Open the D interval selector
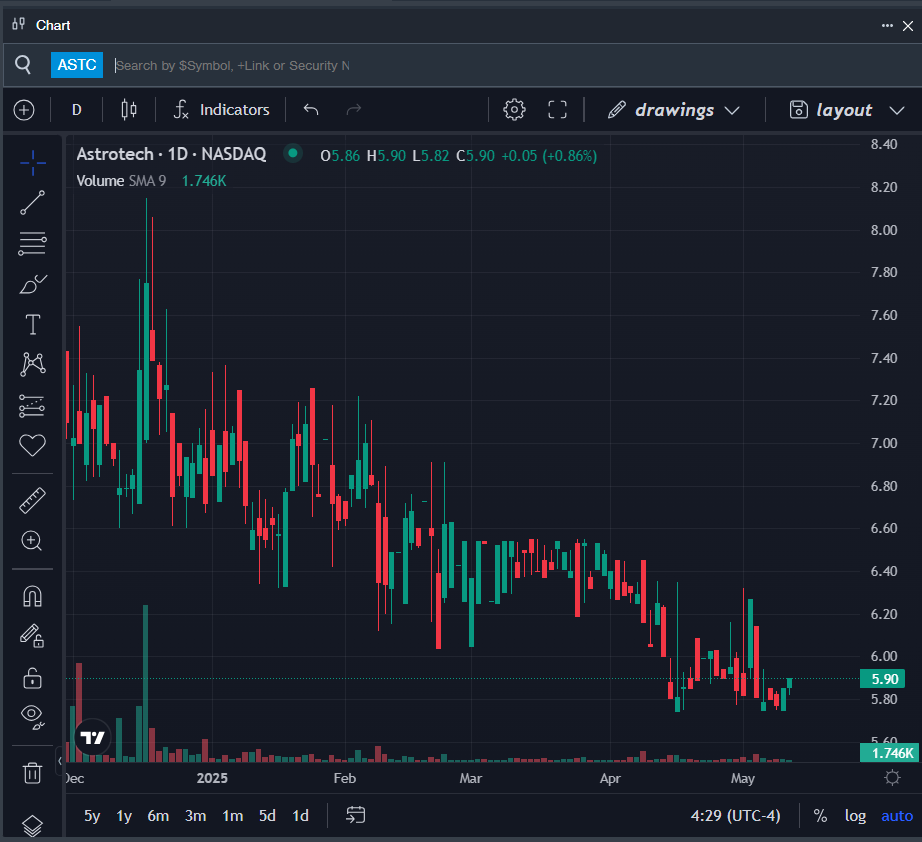 pos(76,110)
